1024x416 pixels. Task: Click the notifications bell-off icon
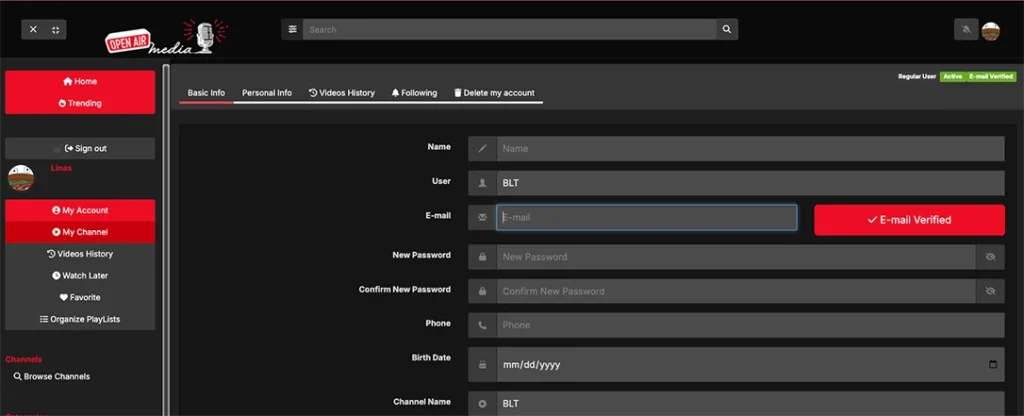click(x=966, y=30)
